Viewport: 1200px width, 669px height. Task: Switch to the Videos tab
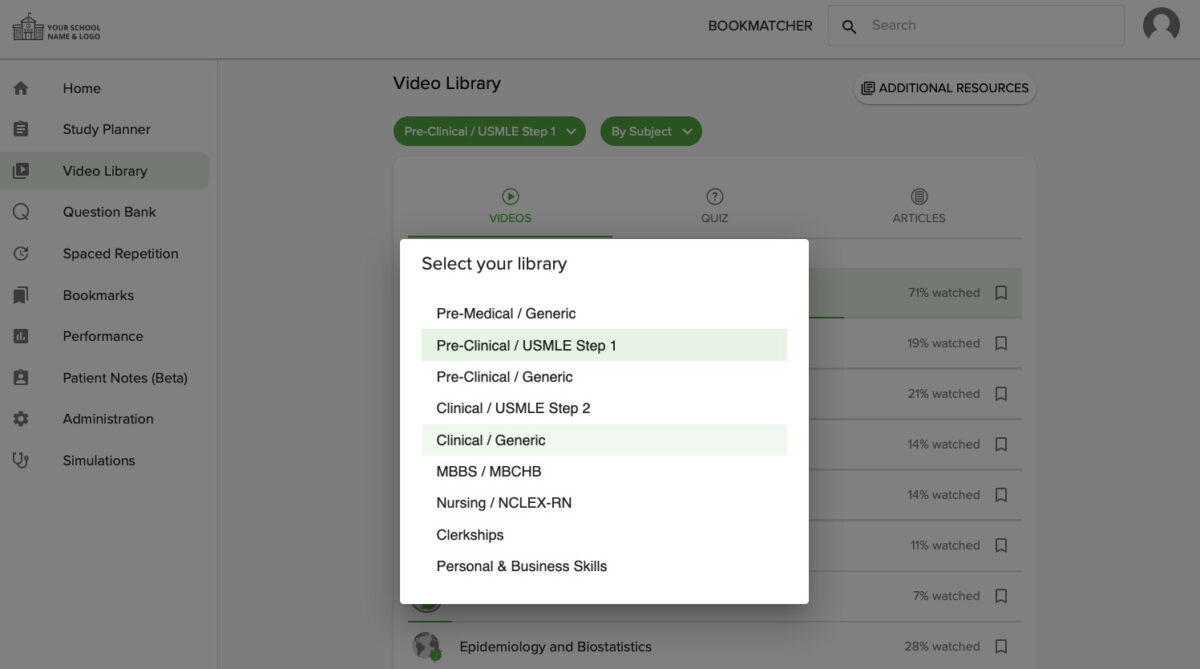(510, 207)
